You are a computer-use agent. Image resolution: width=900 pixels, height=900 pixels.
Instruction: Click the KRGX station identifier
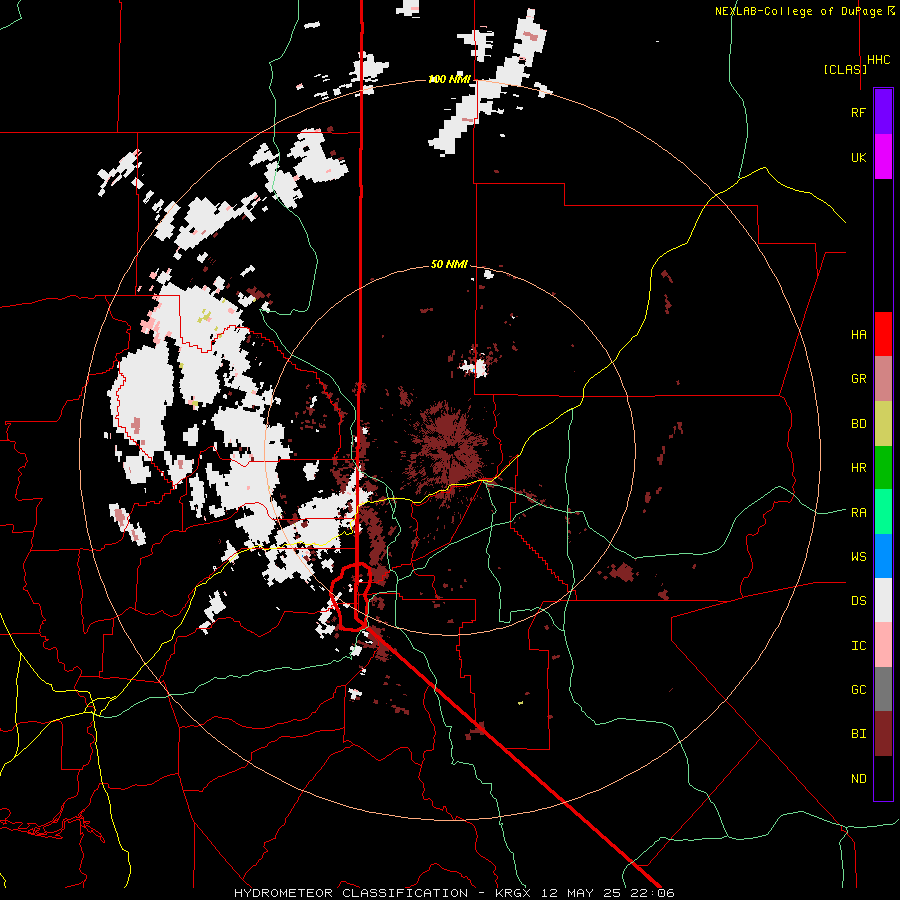point(514,893)
